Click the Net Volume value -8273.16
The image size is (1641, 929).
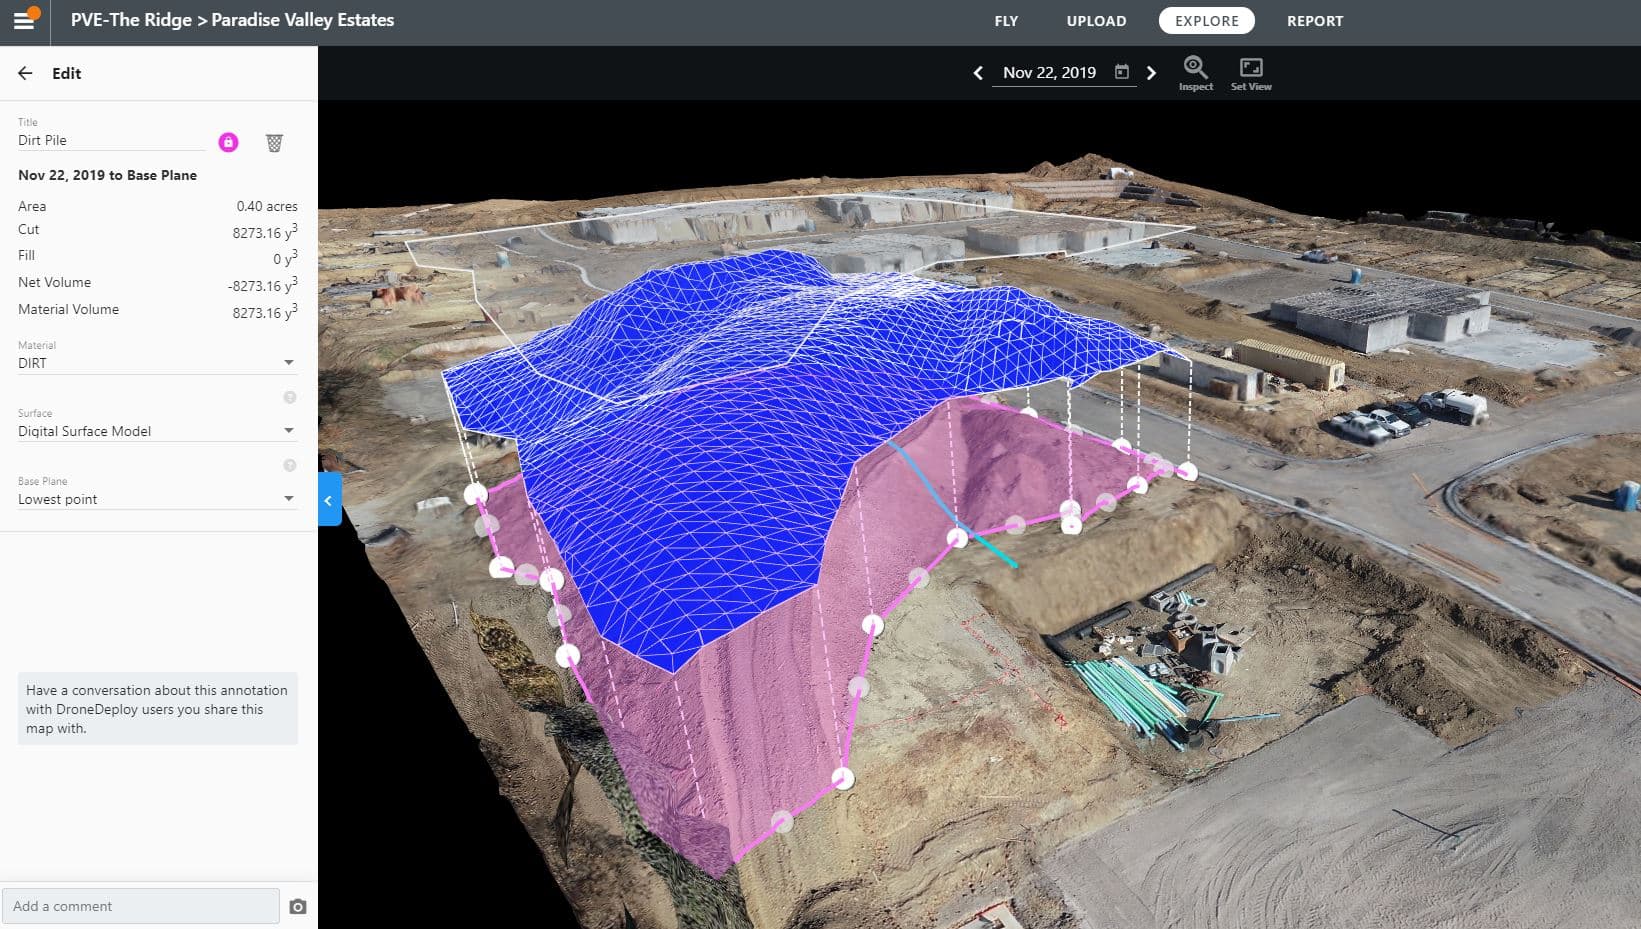(x=263, y=284)
